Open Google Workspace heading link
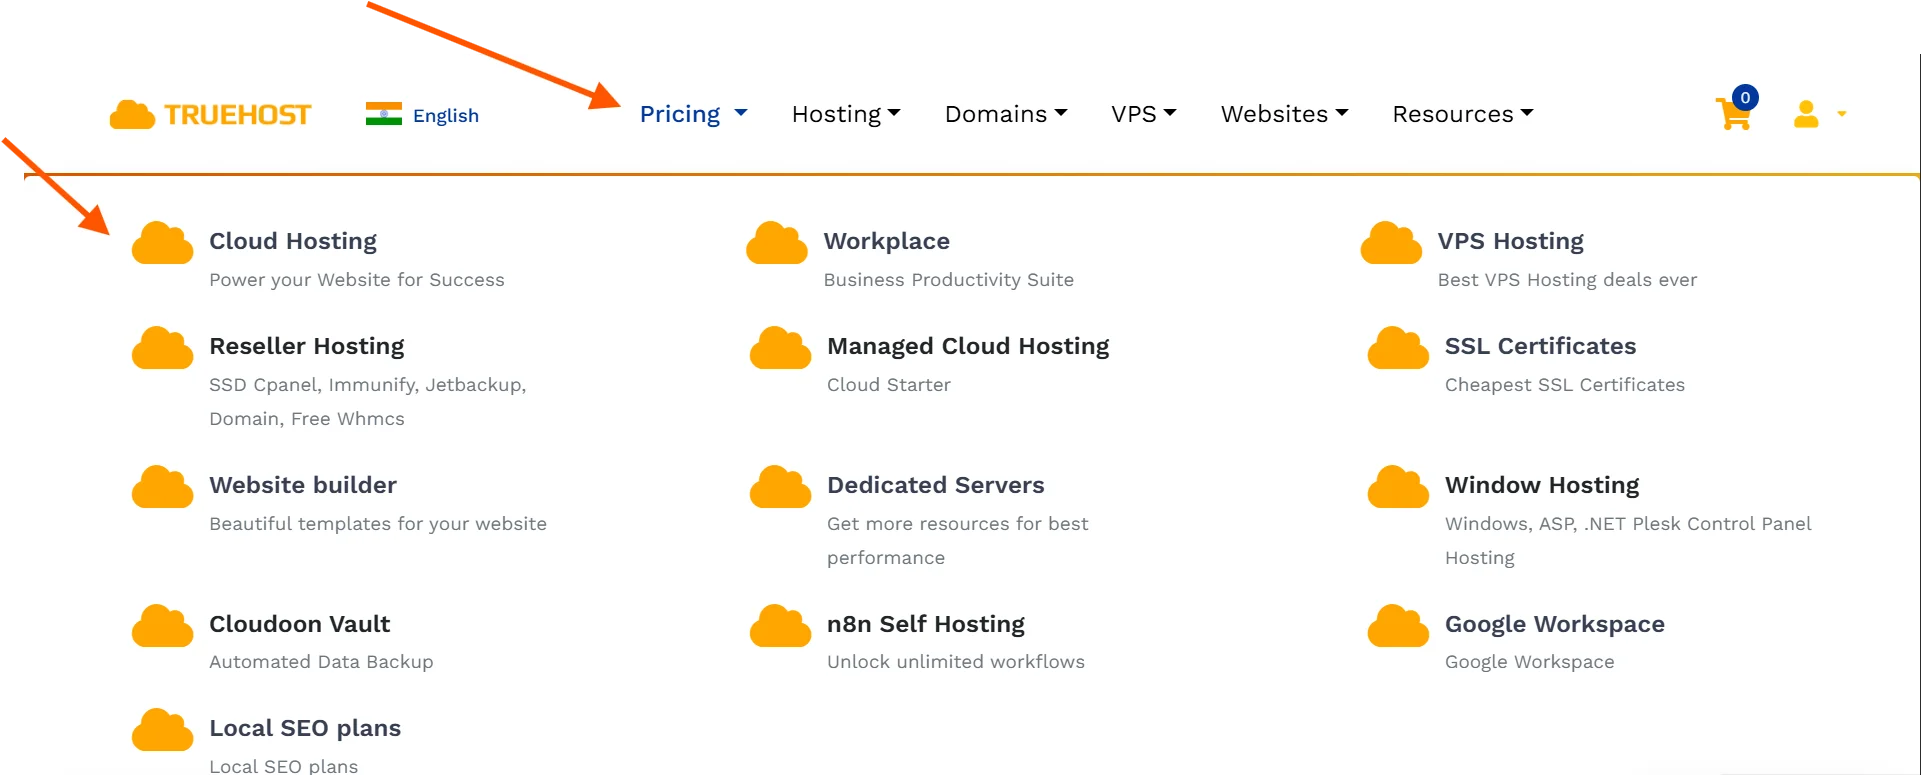This screenshot has width=1921, height=775. 1555,624
